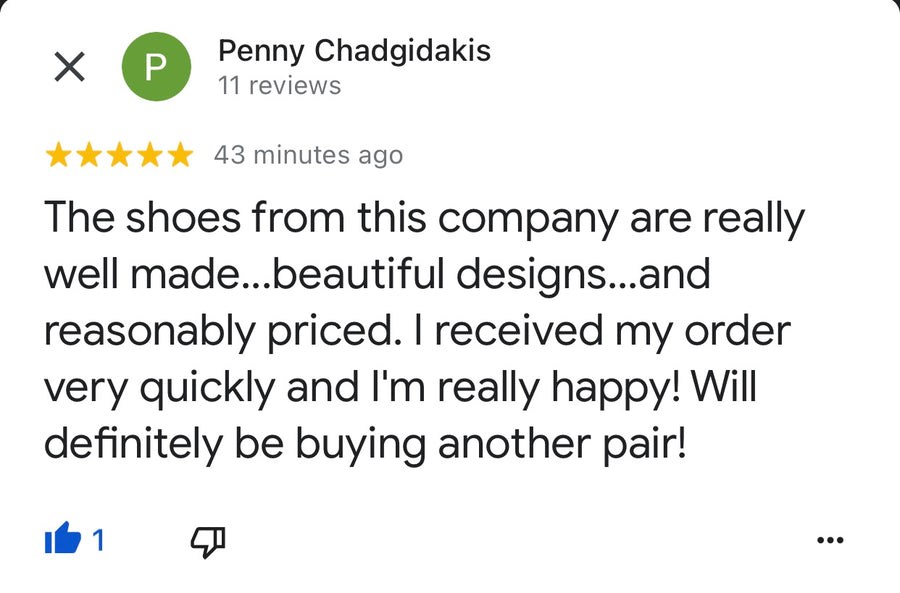Click "buying another pair!" in the review
900x593 pixels.
click(x=490, y=444)
